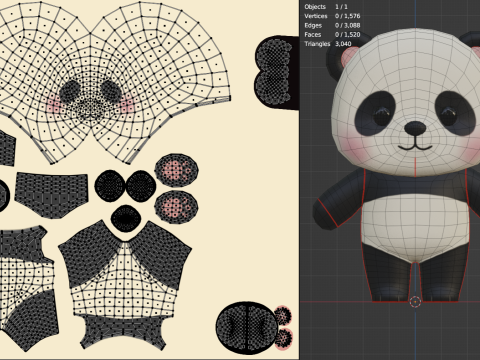The height and width of the screenshot is (360, 480).
Task: Click the 3D cursor between the panda's feet
Action: 415,302
